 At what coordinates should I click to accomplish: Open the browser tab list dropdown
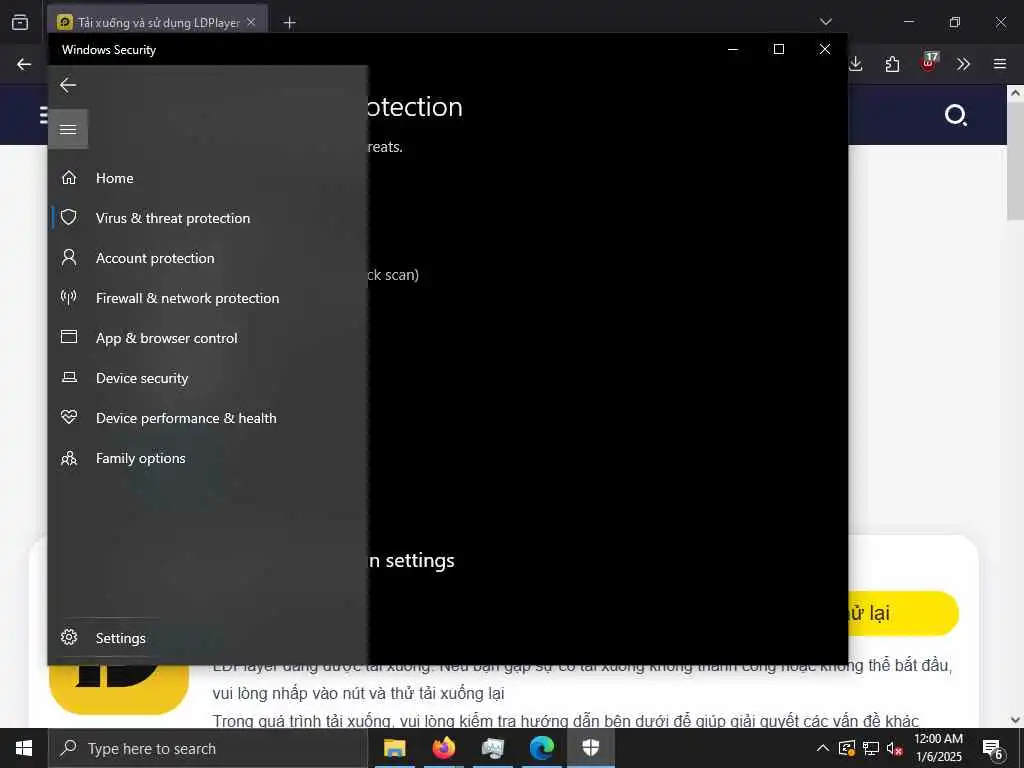tap(825, 22)
